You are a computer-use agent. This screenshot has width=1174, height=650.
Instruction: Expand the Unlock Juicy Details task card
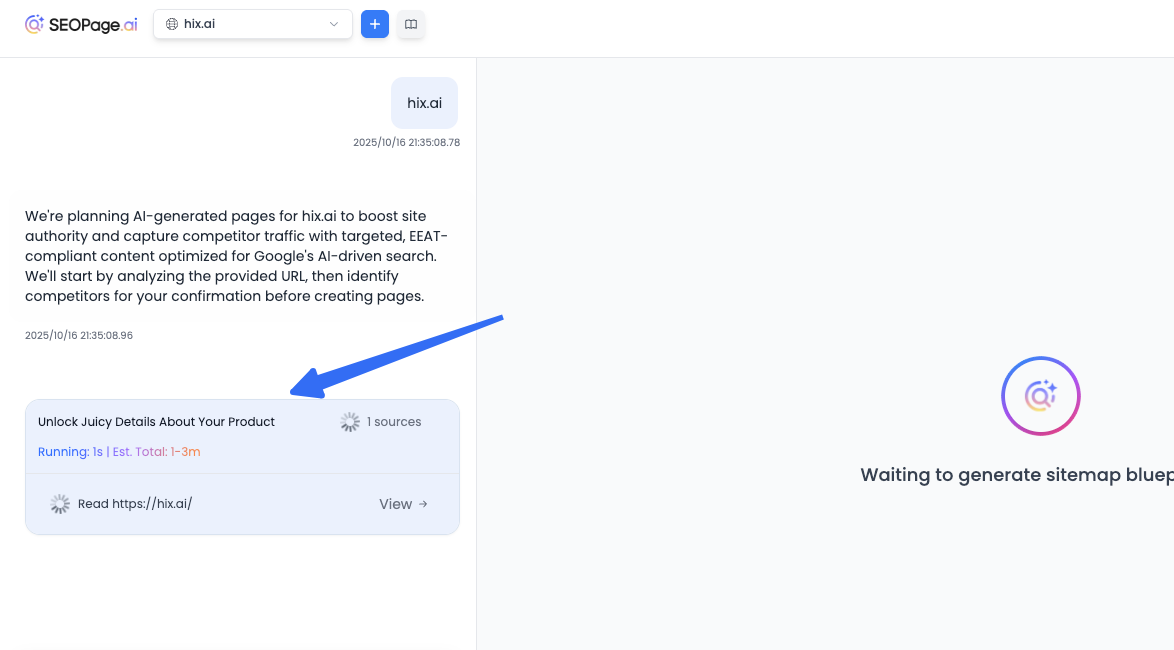156,422
